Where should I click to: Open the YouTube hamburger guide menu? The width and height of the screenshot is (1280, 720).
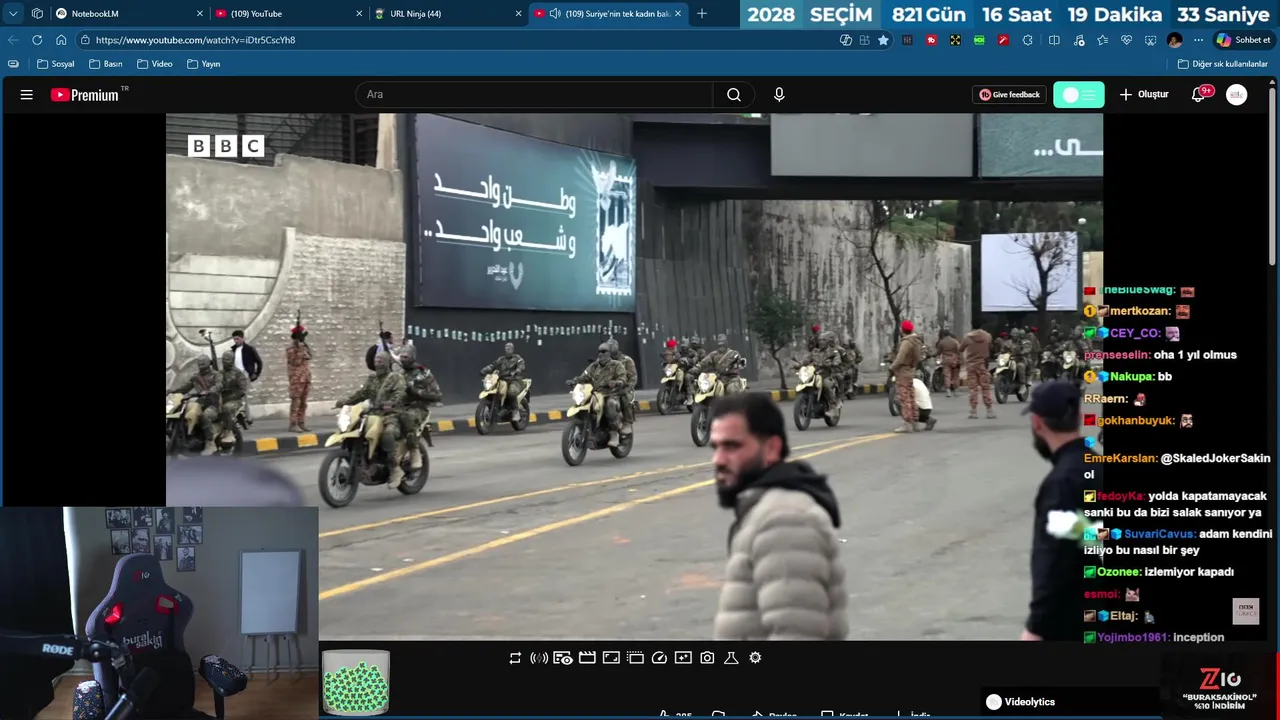point(27,95)
